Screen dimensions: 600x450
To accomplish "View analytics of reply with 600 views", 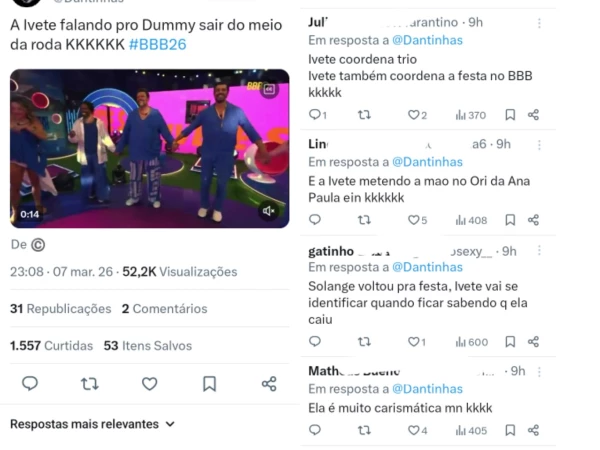I will tap(472, 342).
